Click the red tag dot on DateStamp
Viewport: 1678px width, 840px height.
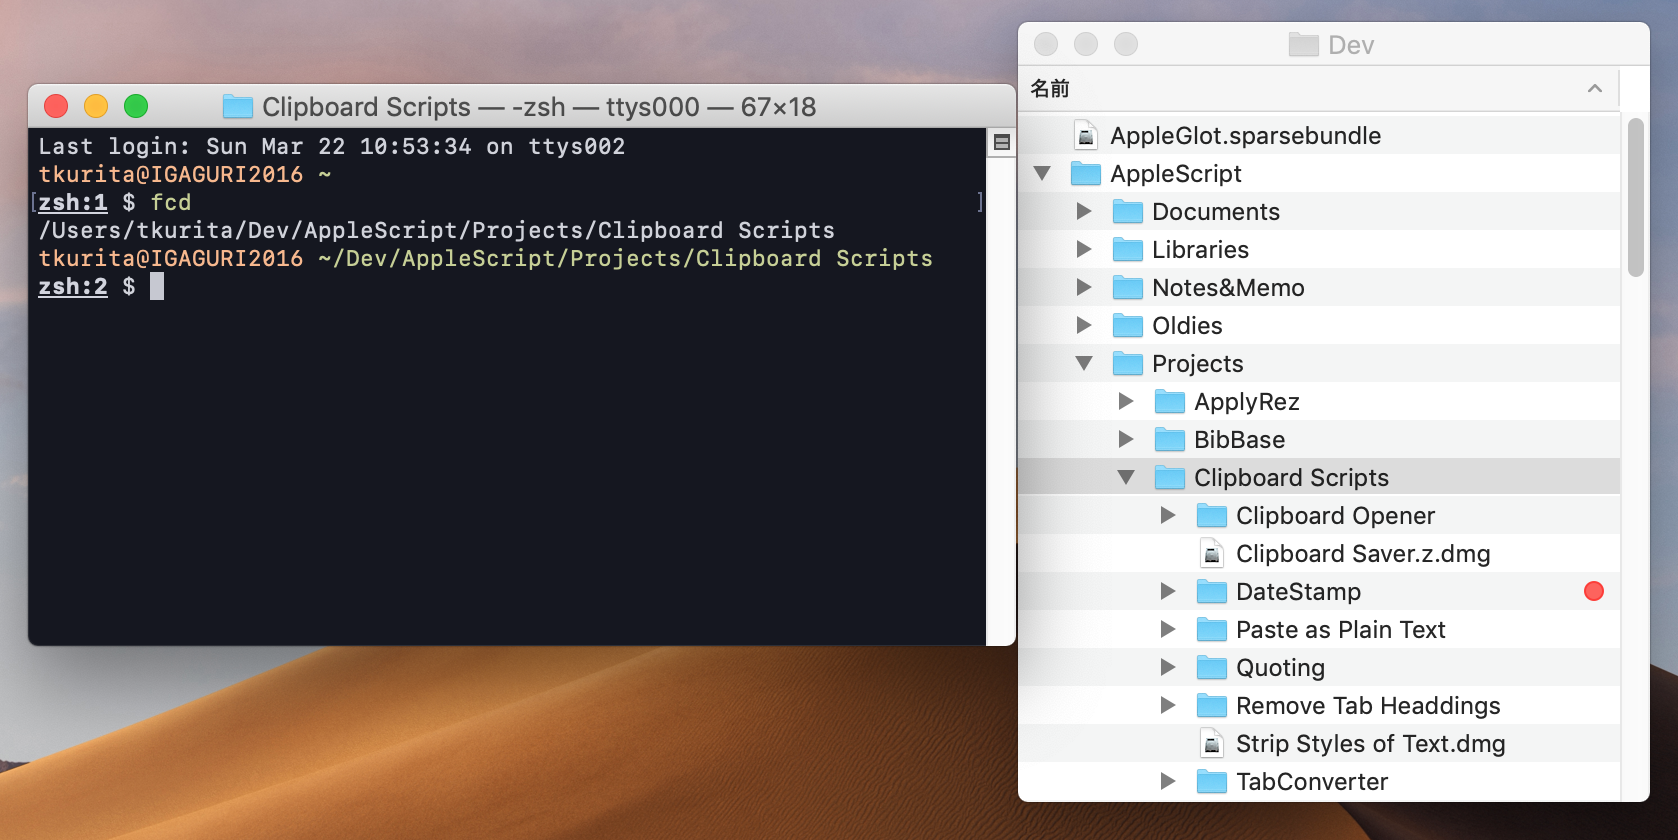(x=1594, y=591)
